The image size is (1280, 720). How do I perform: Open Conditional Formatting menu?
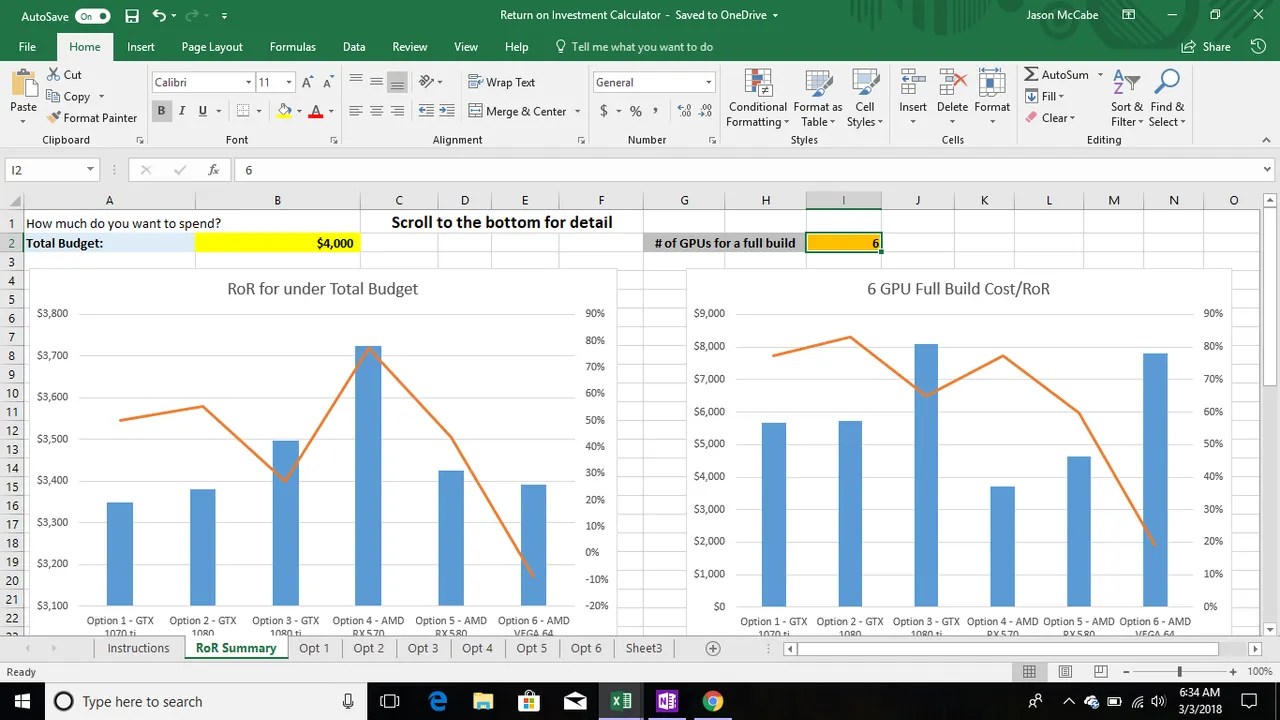click(x=758, y=98)
